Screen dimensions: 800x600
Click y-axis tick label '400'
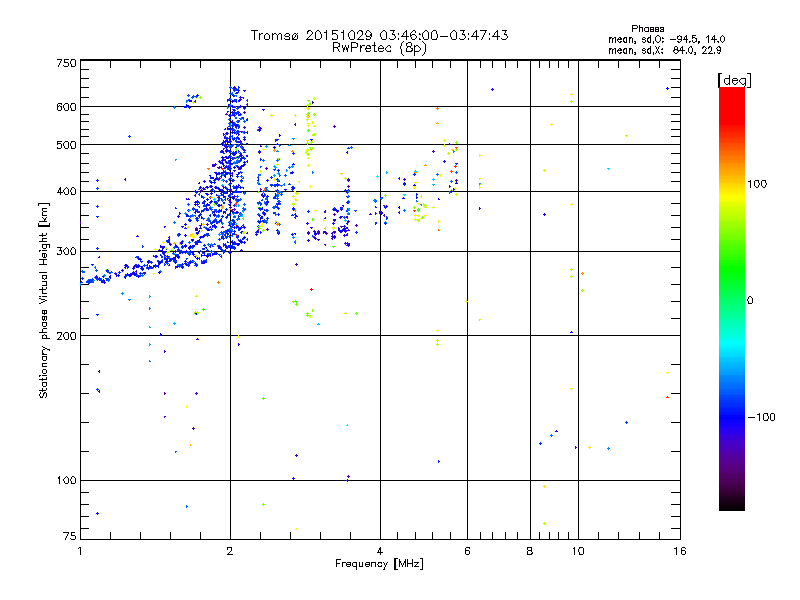click(66, 191)
